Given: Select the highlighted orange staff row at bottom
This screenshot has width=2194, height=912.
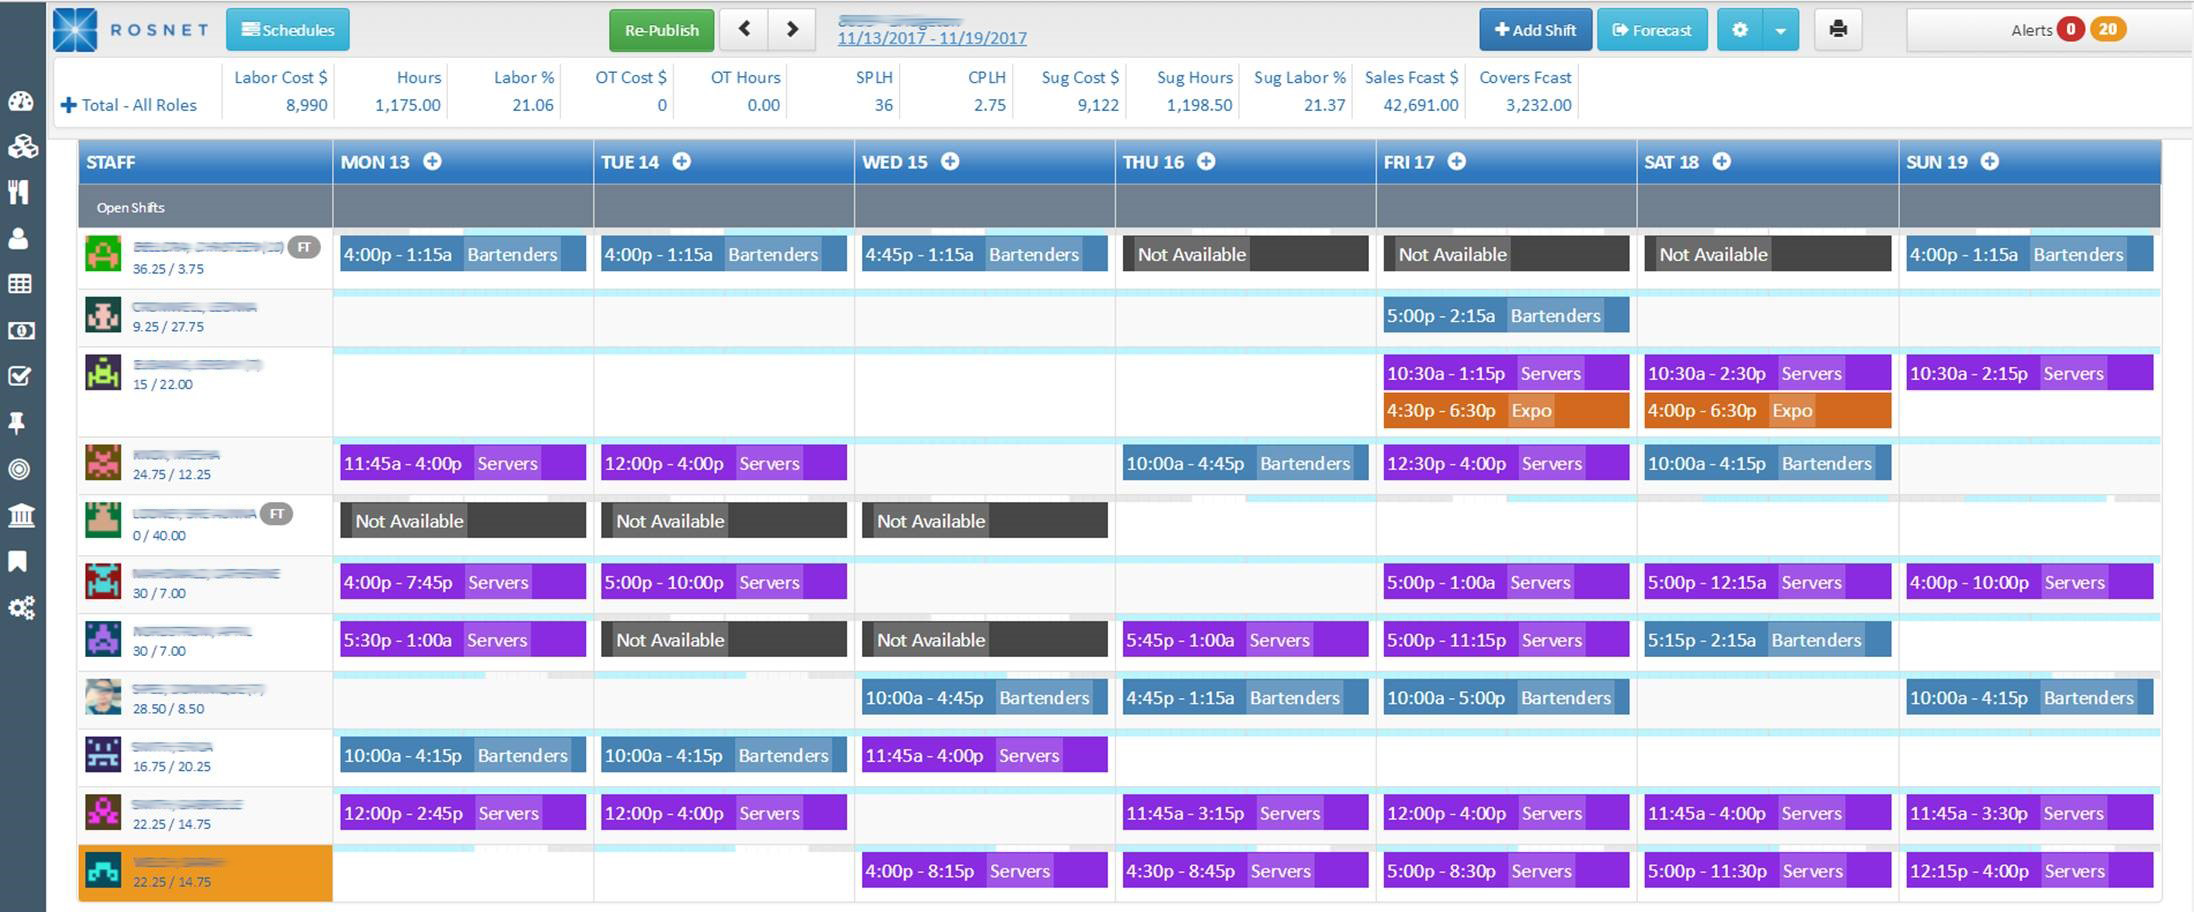Looking at the screenshot, I should 205,873.
